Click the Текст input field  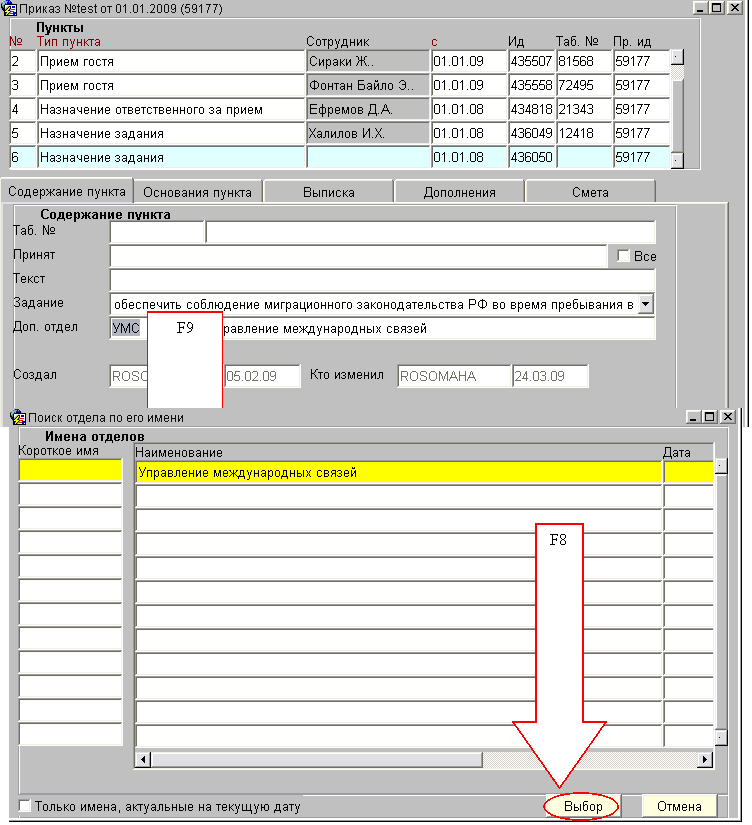(383, 280)
